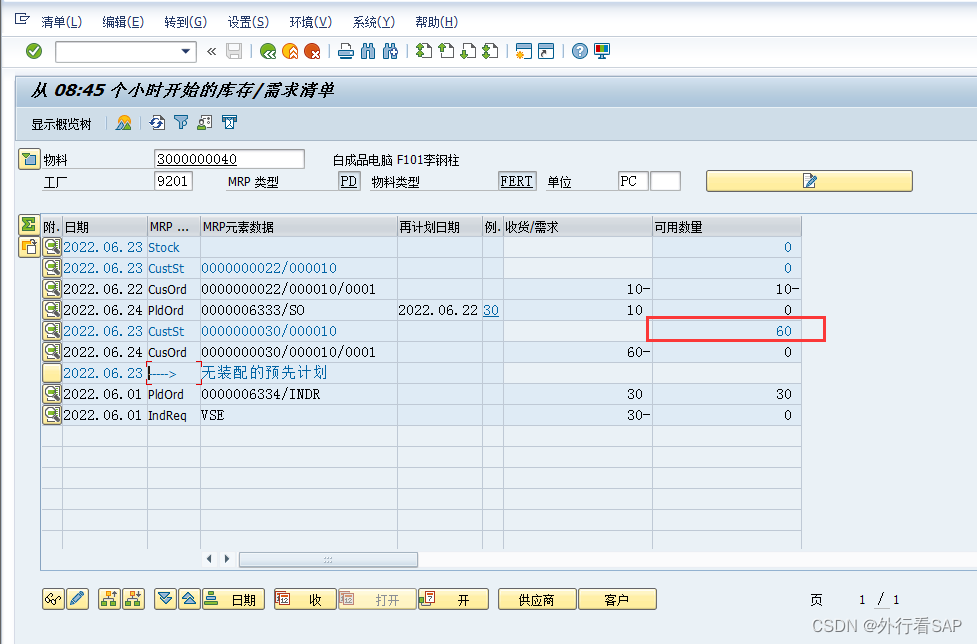
Task: Click the pencil change icon at the bottom
Action: coord(78,598)
